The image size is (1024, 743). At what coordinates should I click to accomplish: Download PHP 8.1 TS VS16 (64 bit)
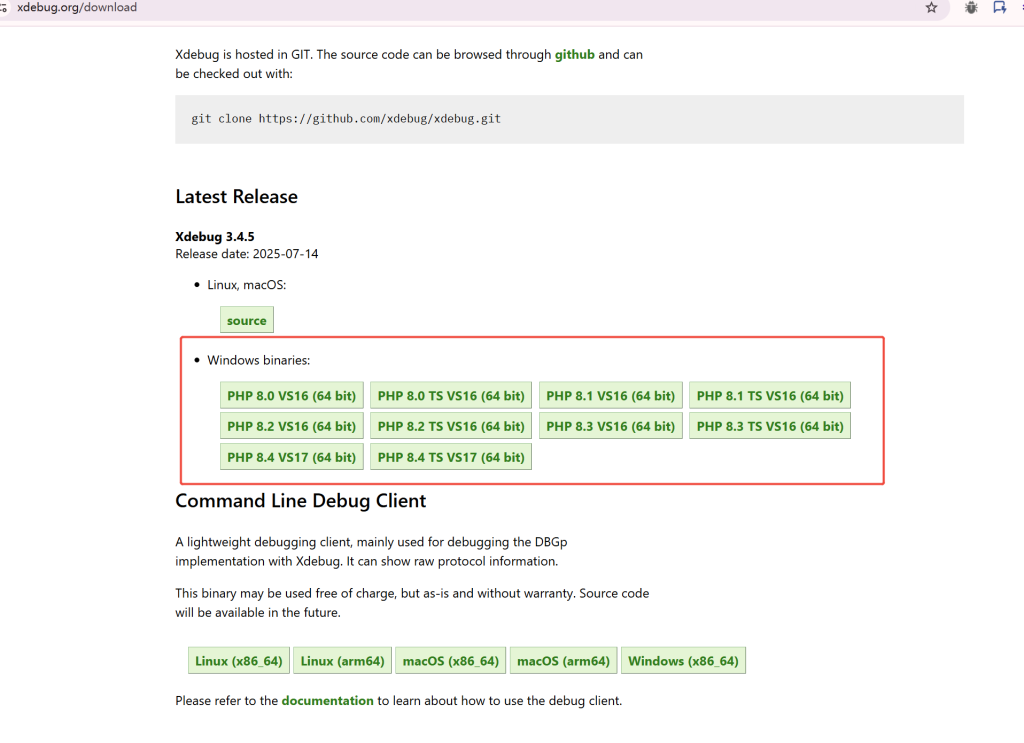[770, 396]
